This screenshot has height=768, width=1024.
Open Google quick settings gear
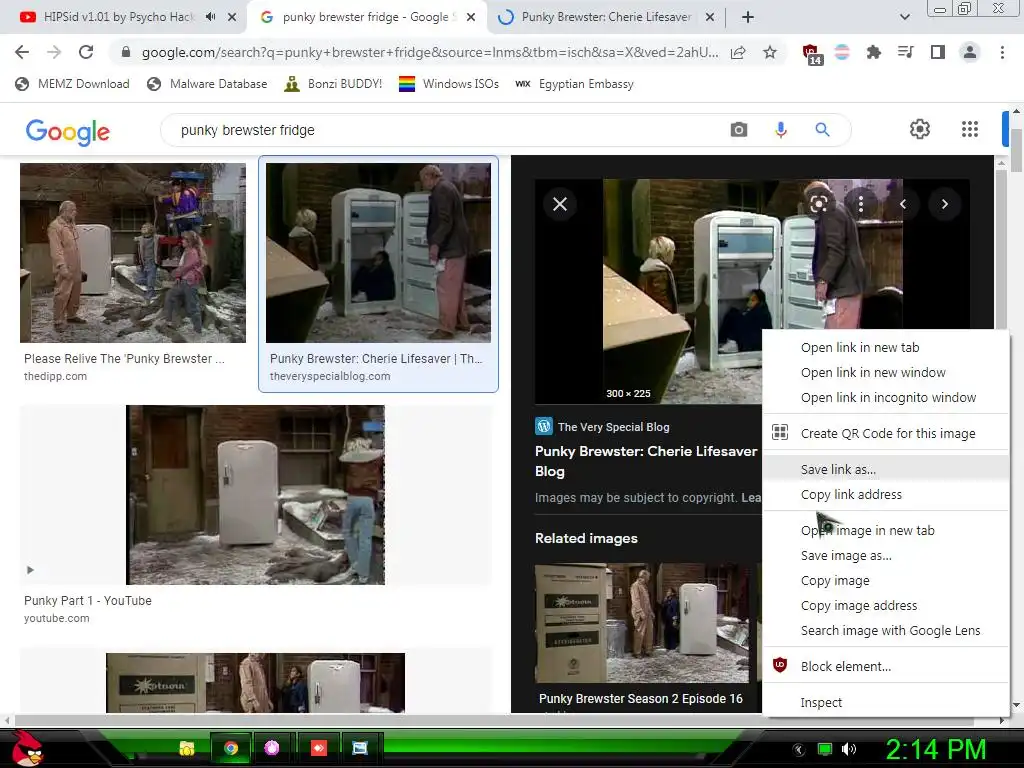tap(920, 129)
